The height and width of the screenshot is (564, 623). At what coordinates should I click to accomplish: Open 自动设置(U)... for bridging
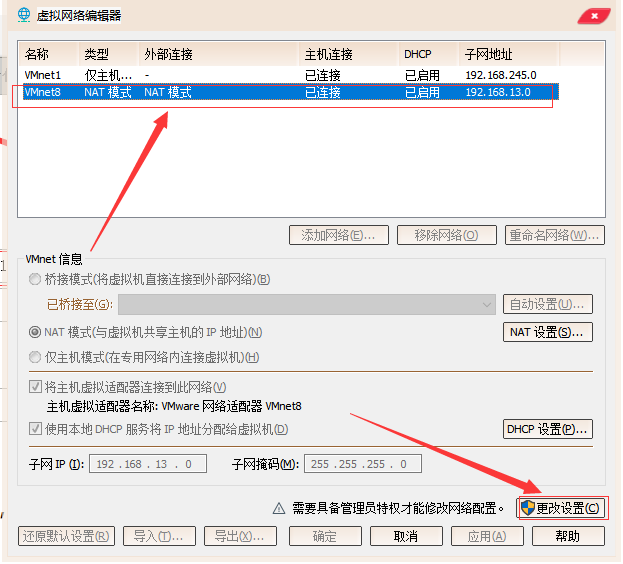[x=548, y=304]
